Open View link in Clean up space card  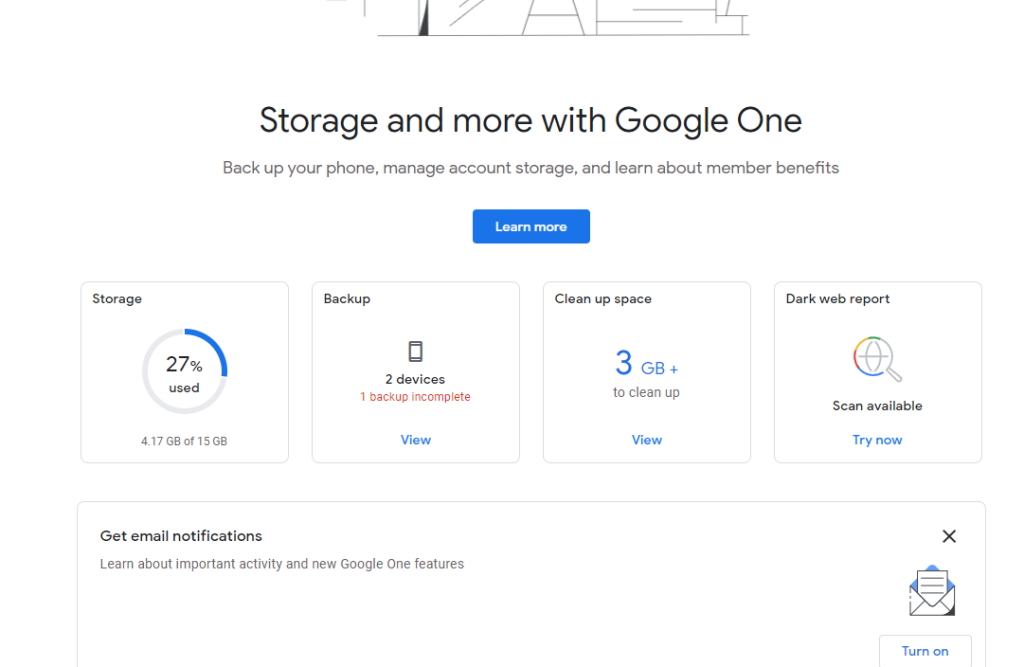[x=646, y=440]
